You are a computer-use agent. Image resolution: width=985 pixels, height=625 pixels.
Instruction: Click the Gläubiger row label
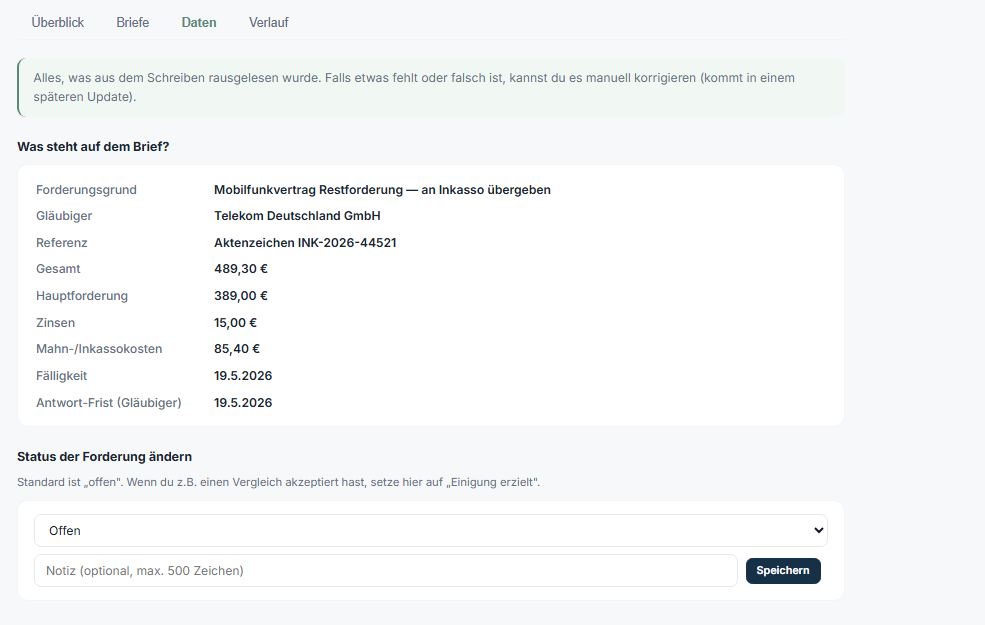coord(64,215)
